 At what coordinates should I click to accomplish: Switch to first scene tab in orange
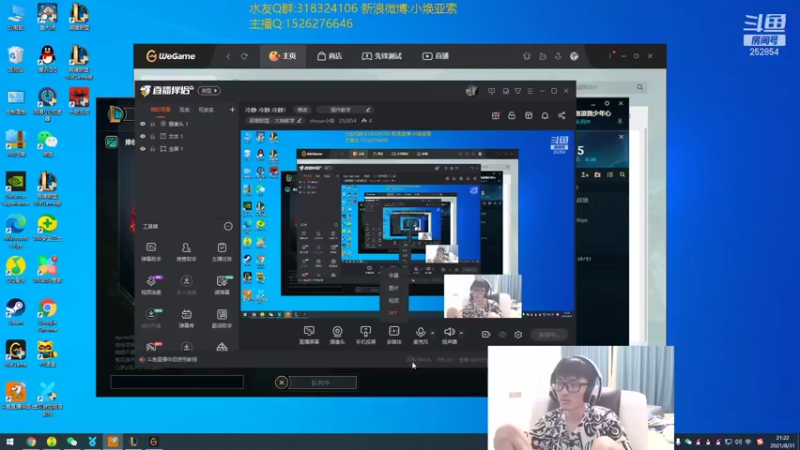pos(160,110)
